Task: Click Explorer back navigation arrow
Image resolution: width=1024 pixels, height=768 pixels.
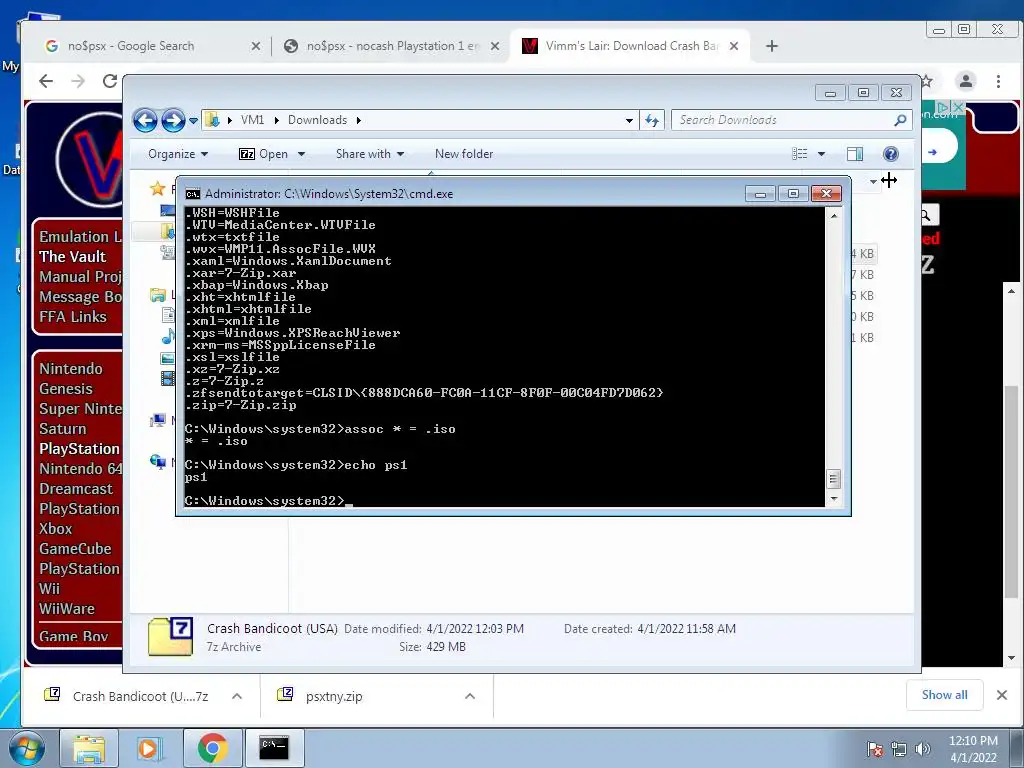Action: point(145,120)
